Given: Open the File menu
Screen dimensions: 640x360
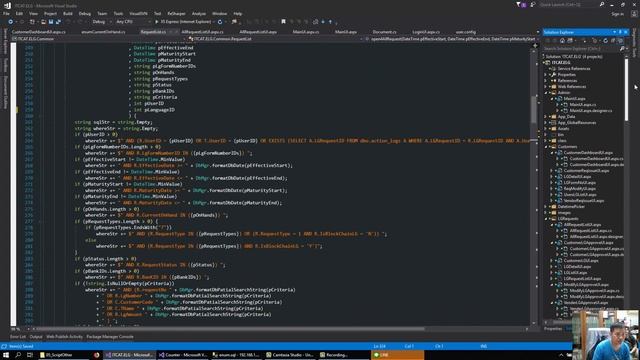Looking at the screenshot, I should pos(6,13).
